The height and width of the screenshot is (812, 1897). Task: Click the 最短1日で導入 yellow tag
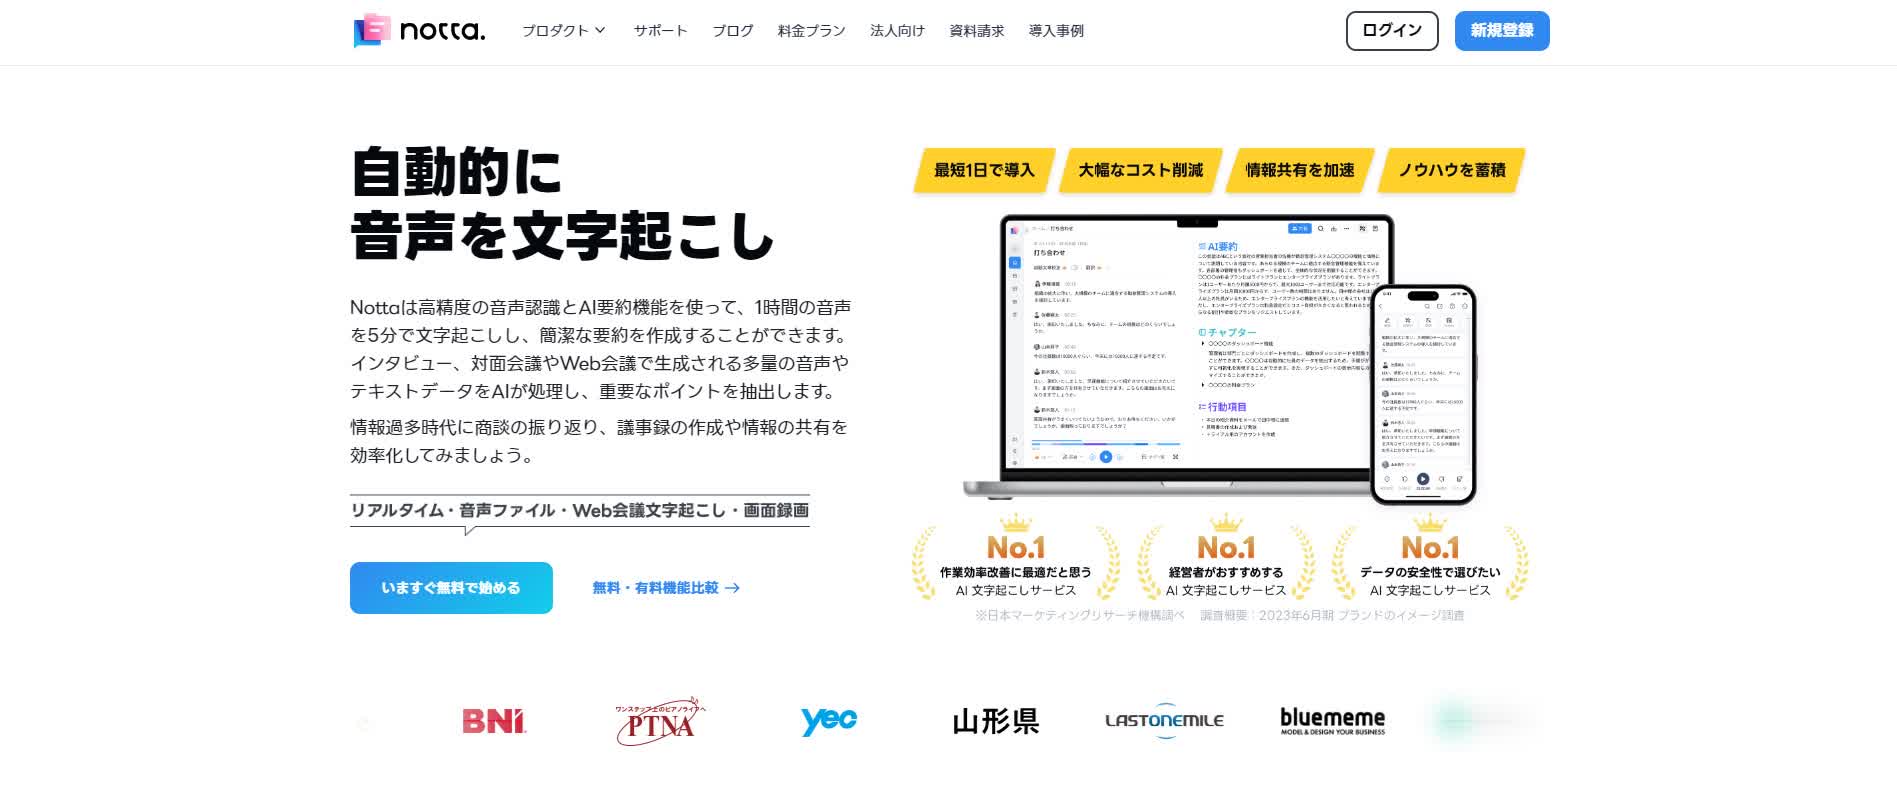tap(984, 170)
